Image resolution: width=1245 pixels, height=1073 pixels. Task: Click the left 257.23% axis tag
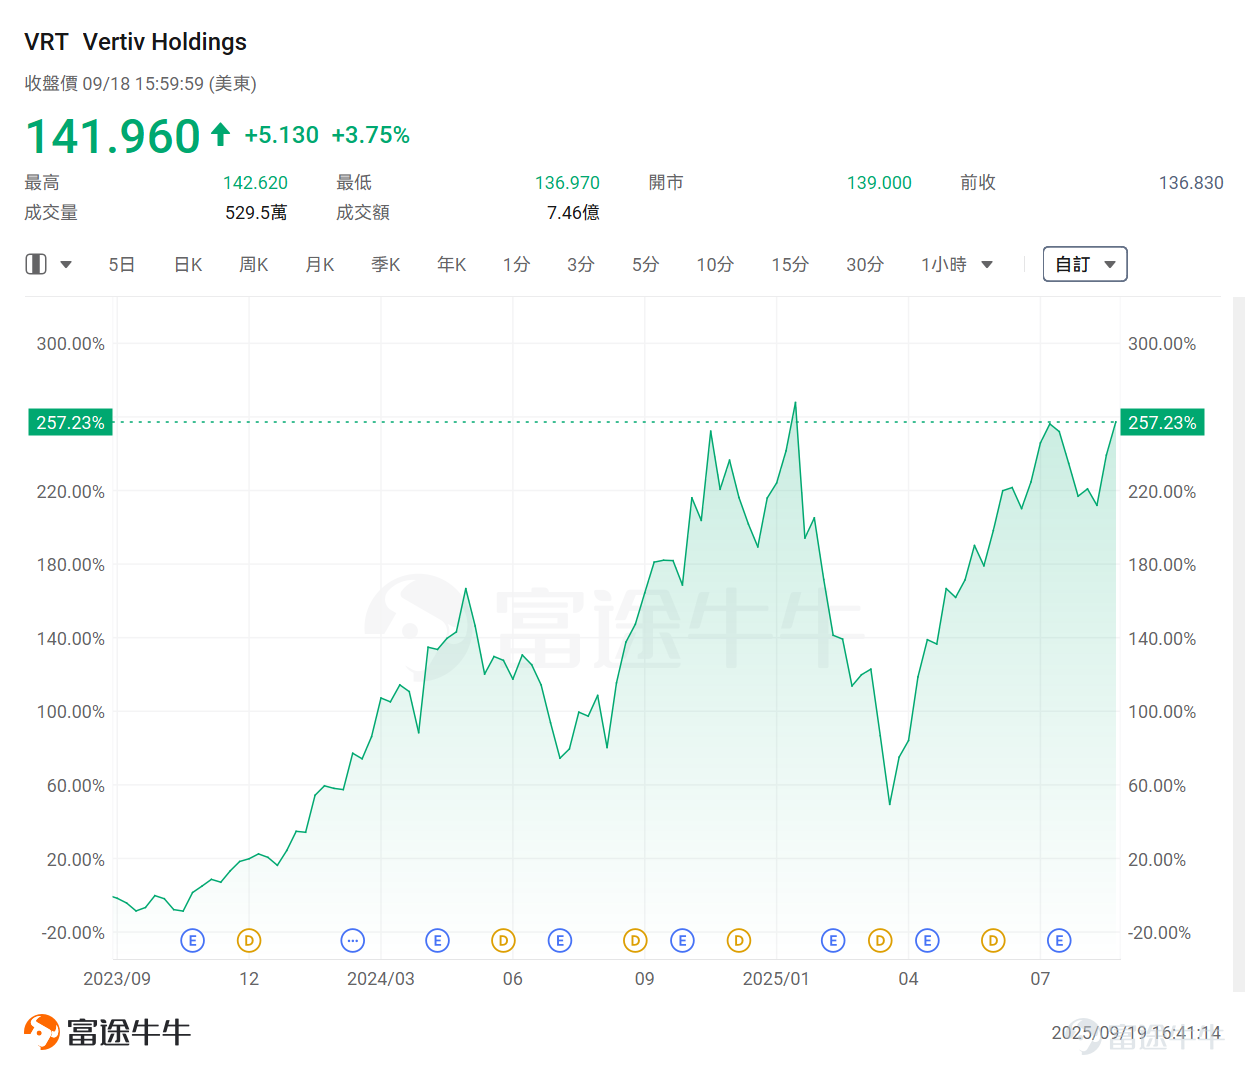pos(70,423)
